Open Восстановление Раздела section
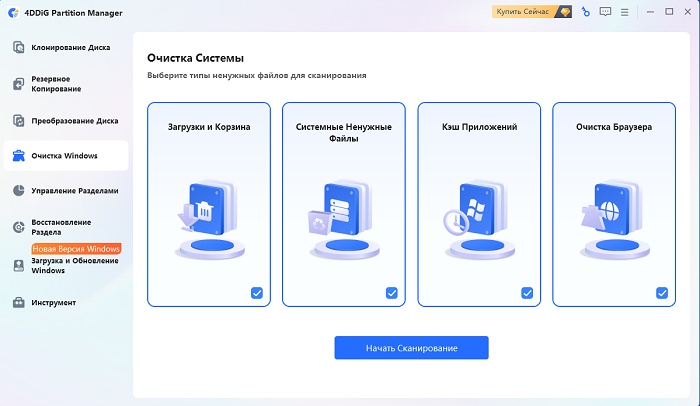The height and width of the screenshot is (406, 700). [x=66, y=227]
